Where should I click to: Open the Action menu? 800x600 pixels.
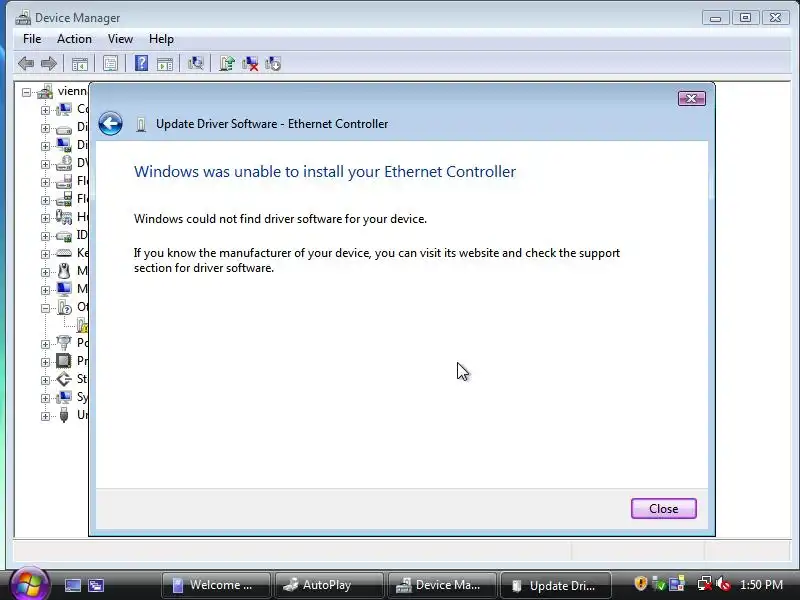(74, 39)
